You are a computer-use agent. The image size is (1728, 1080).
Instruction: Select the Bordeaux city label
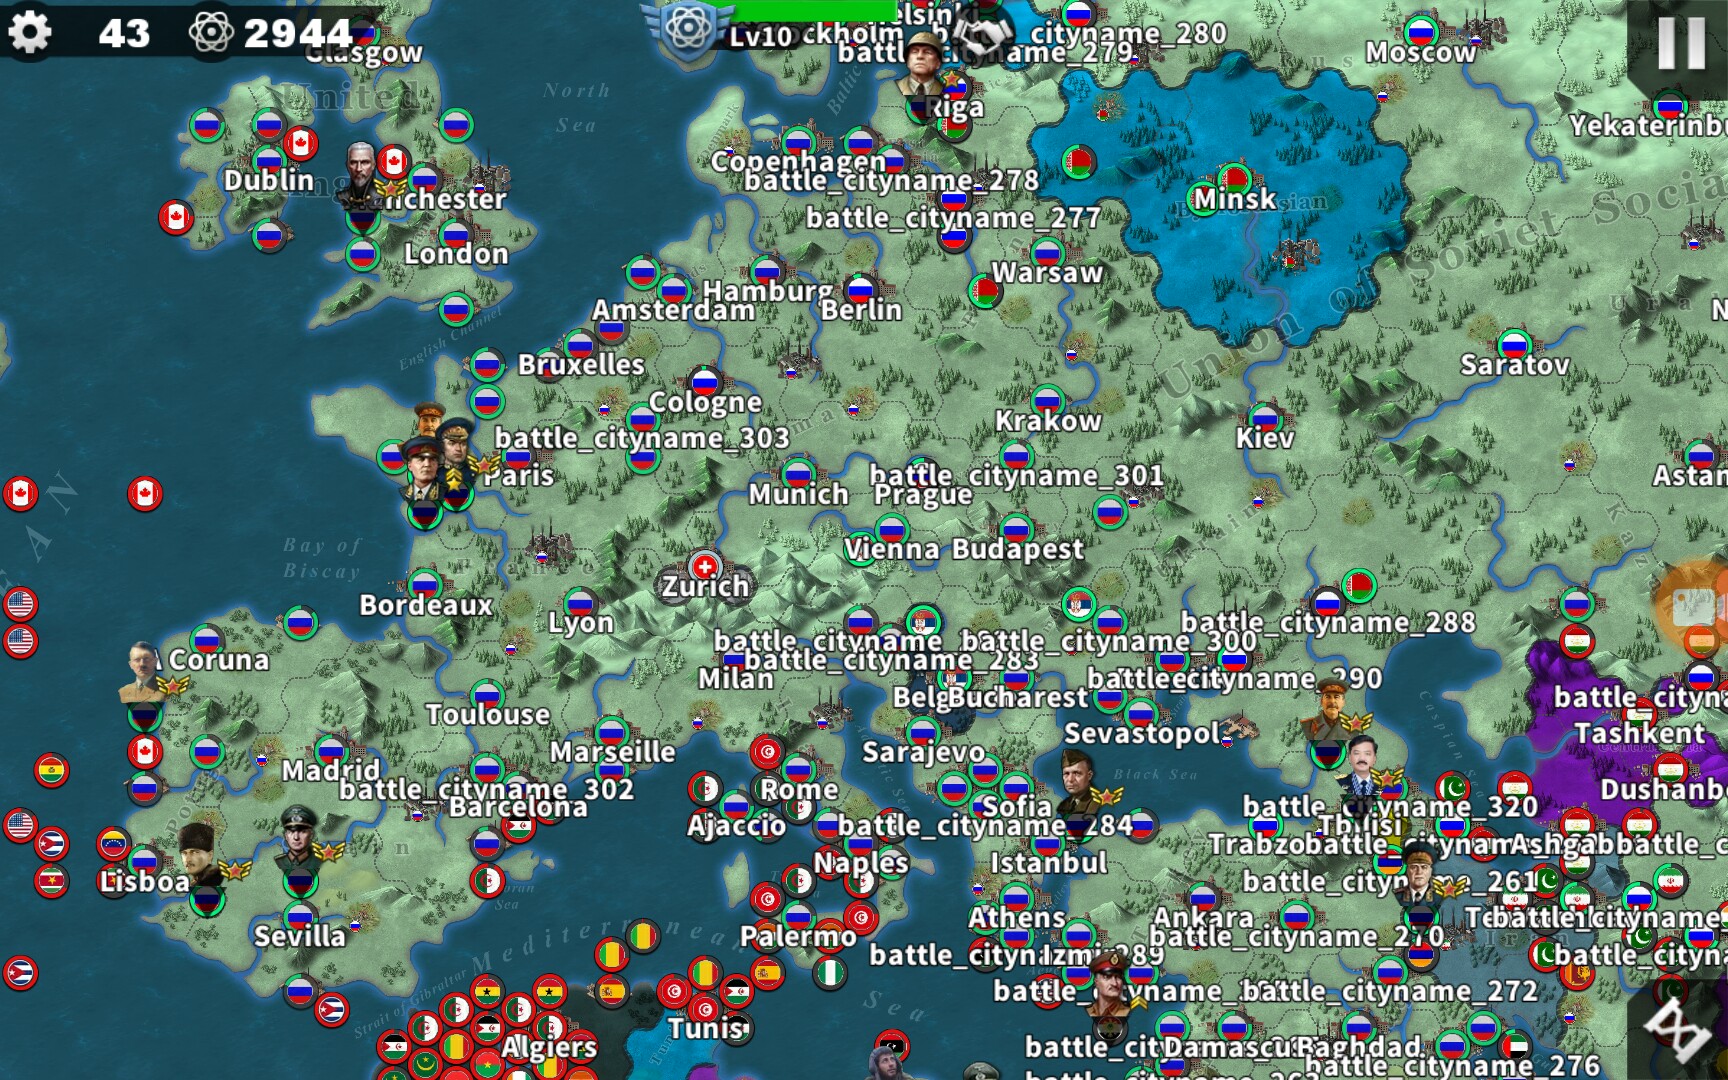coord(426,605)
